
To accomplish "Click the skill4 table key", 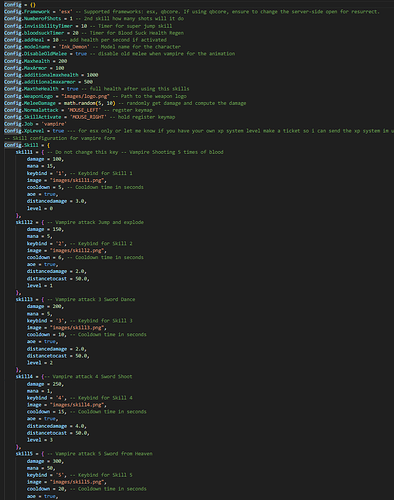I will pyautogui.click(x=24, y=377).
